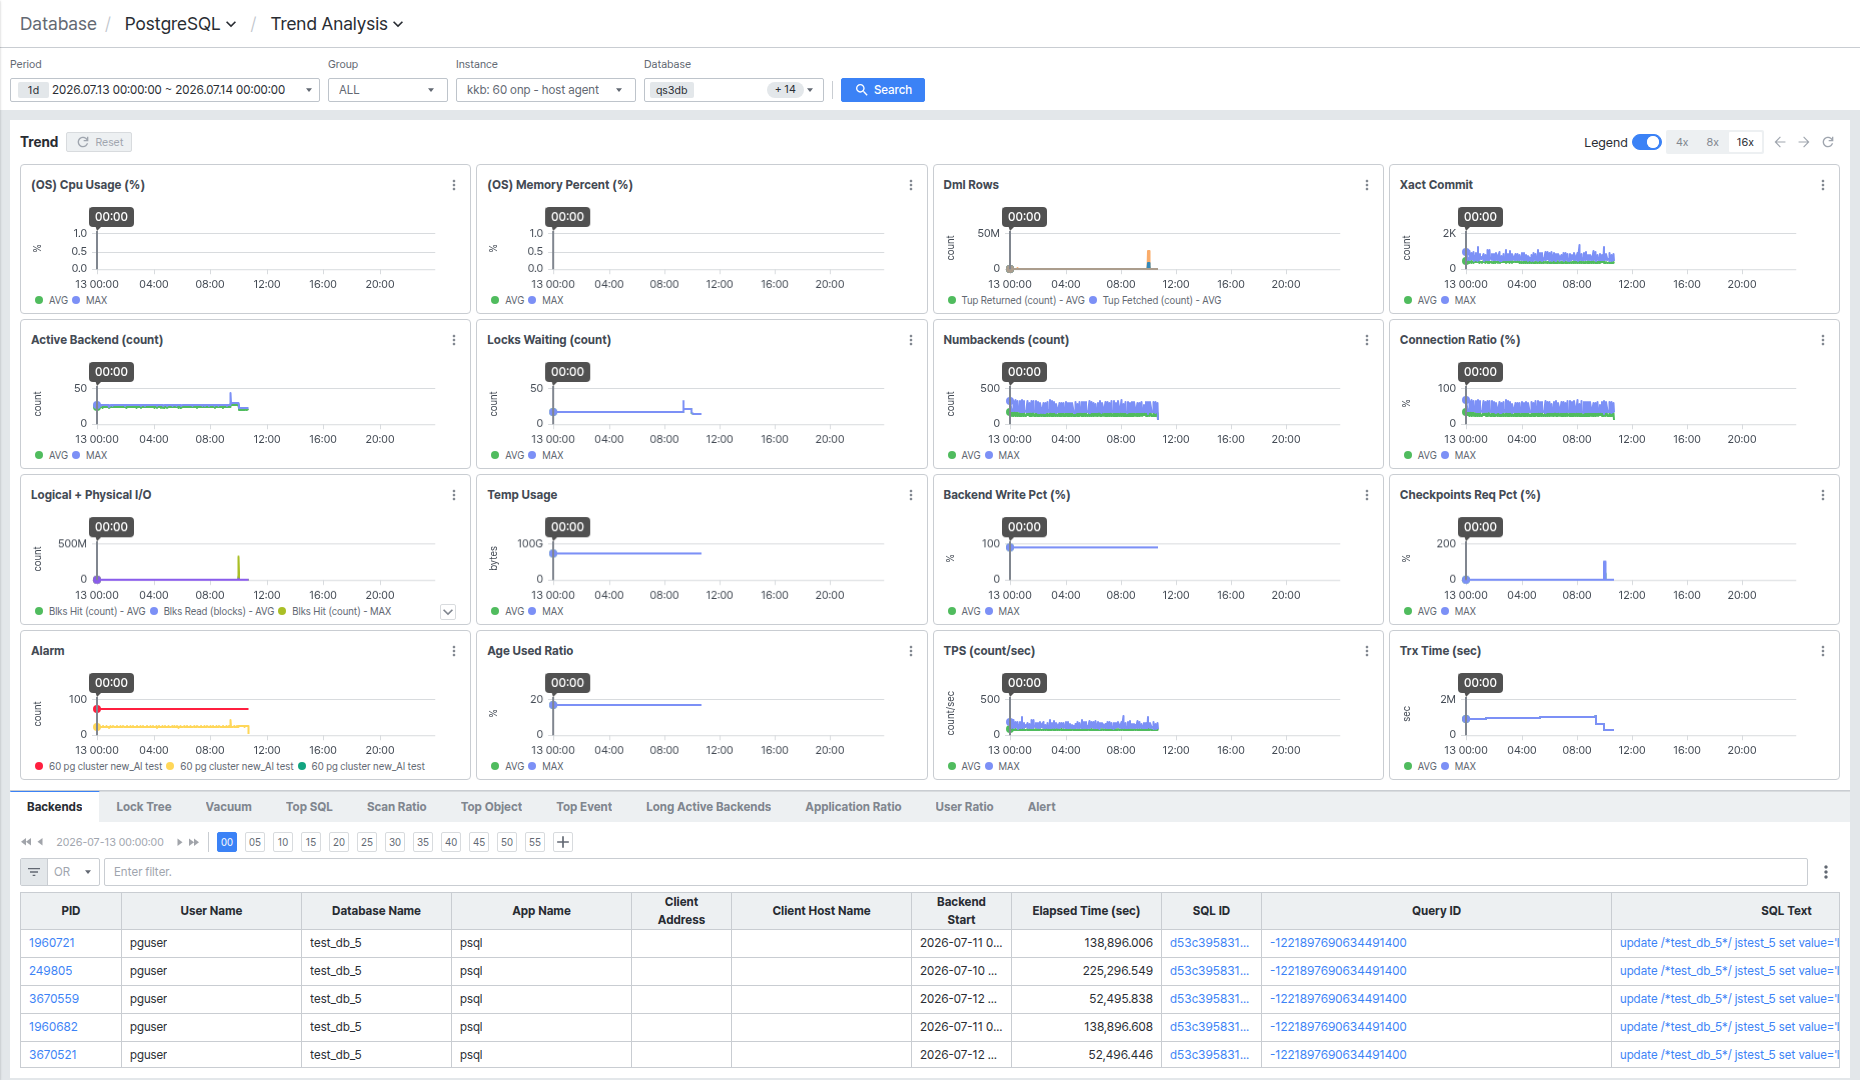Open PID 1960721 link in the table
This screenshot has height=1080, width=1860.
tap(52, 943)
